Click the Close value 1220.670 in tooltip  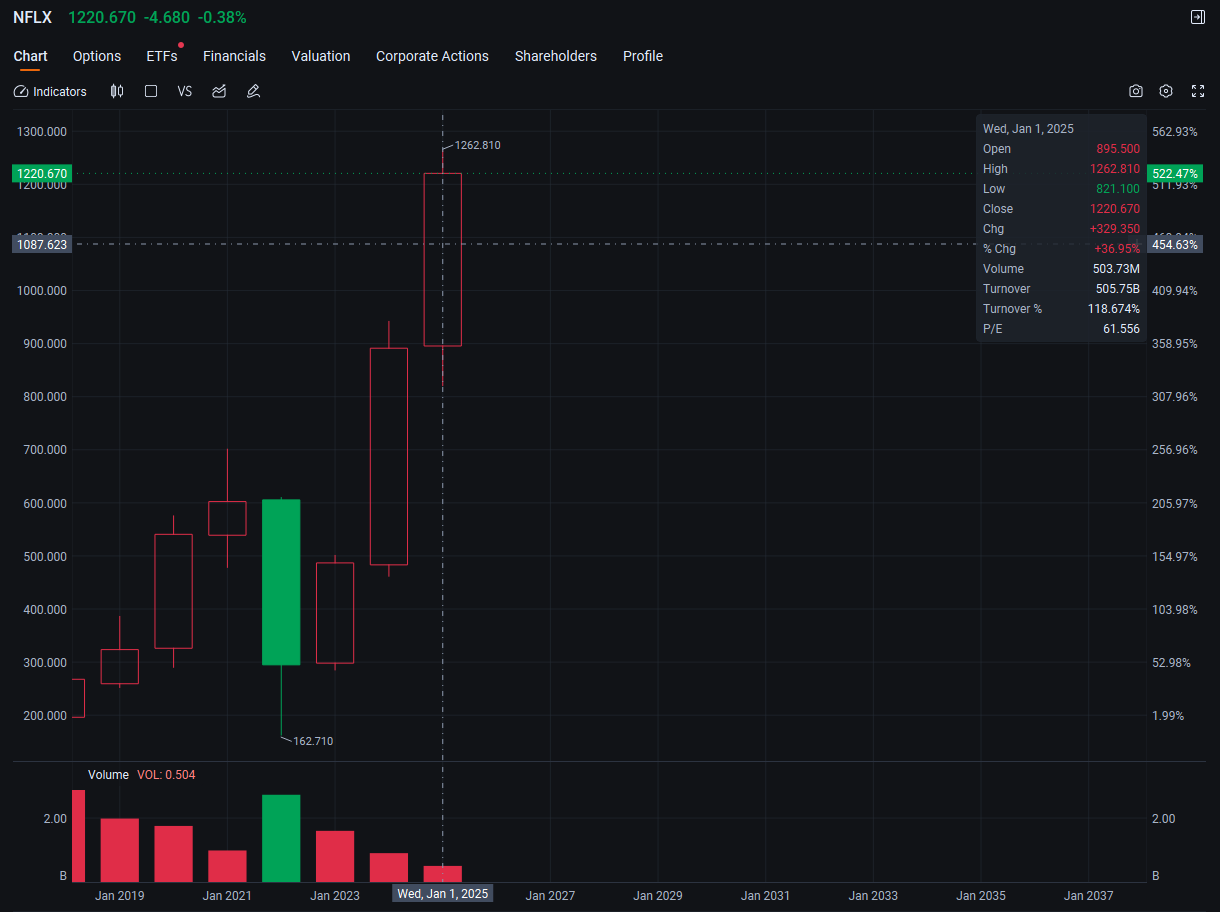click(1115, 209)
